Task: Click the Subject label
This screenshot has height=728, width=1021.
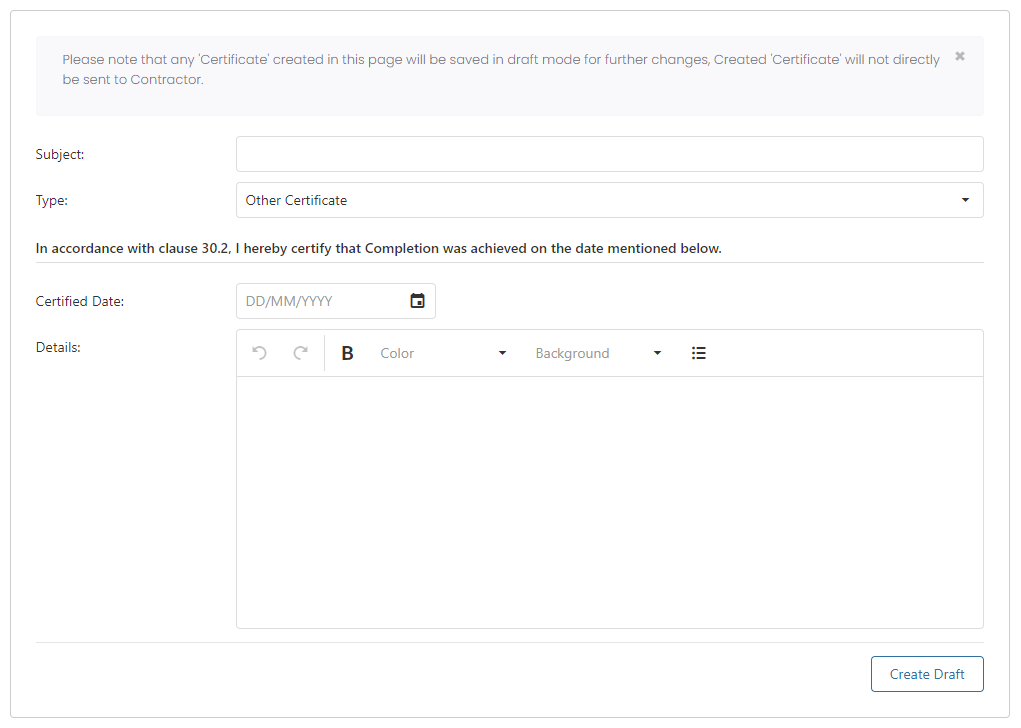Action: (60, 154)
